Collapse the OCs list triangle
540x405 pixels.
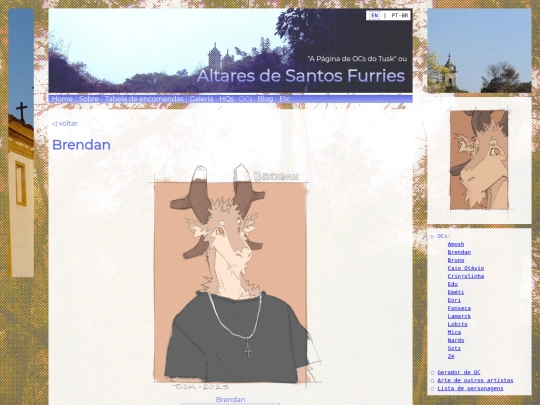(x=433, y=236)
